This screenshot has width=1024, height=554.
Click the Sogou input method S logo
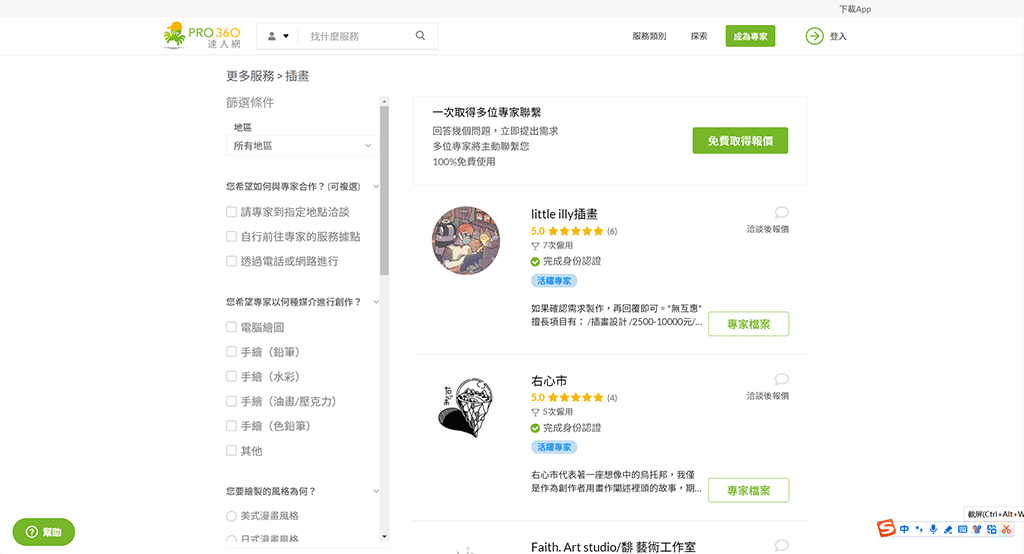click(886, 528)
